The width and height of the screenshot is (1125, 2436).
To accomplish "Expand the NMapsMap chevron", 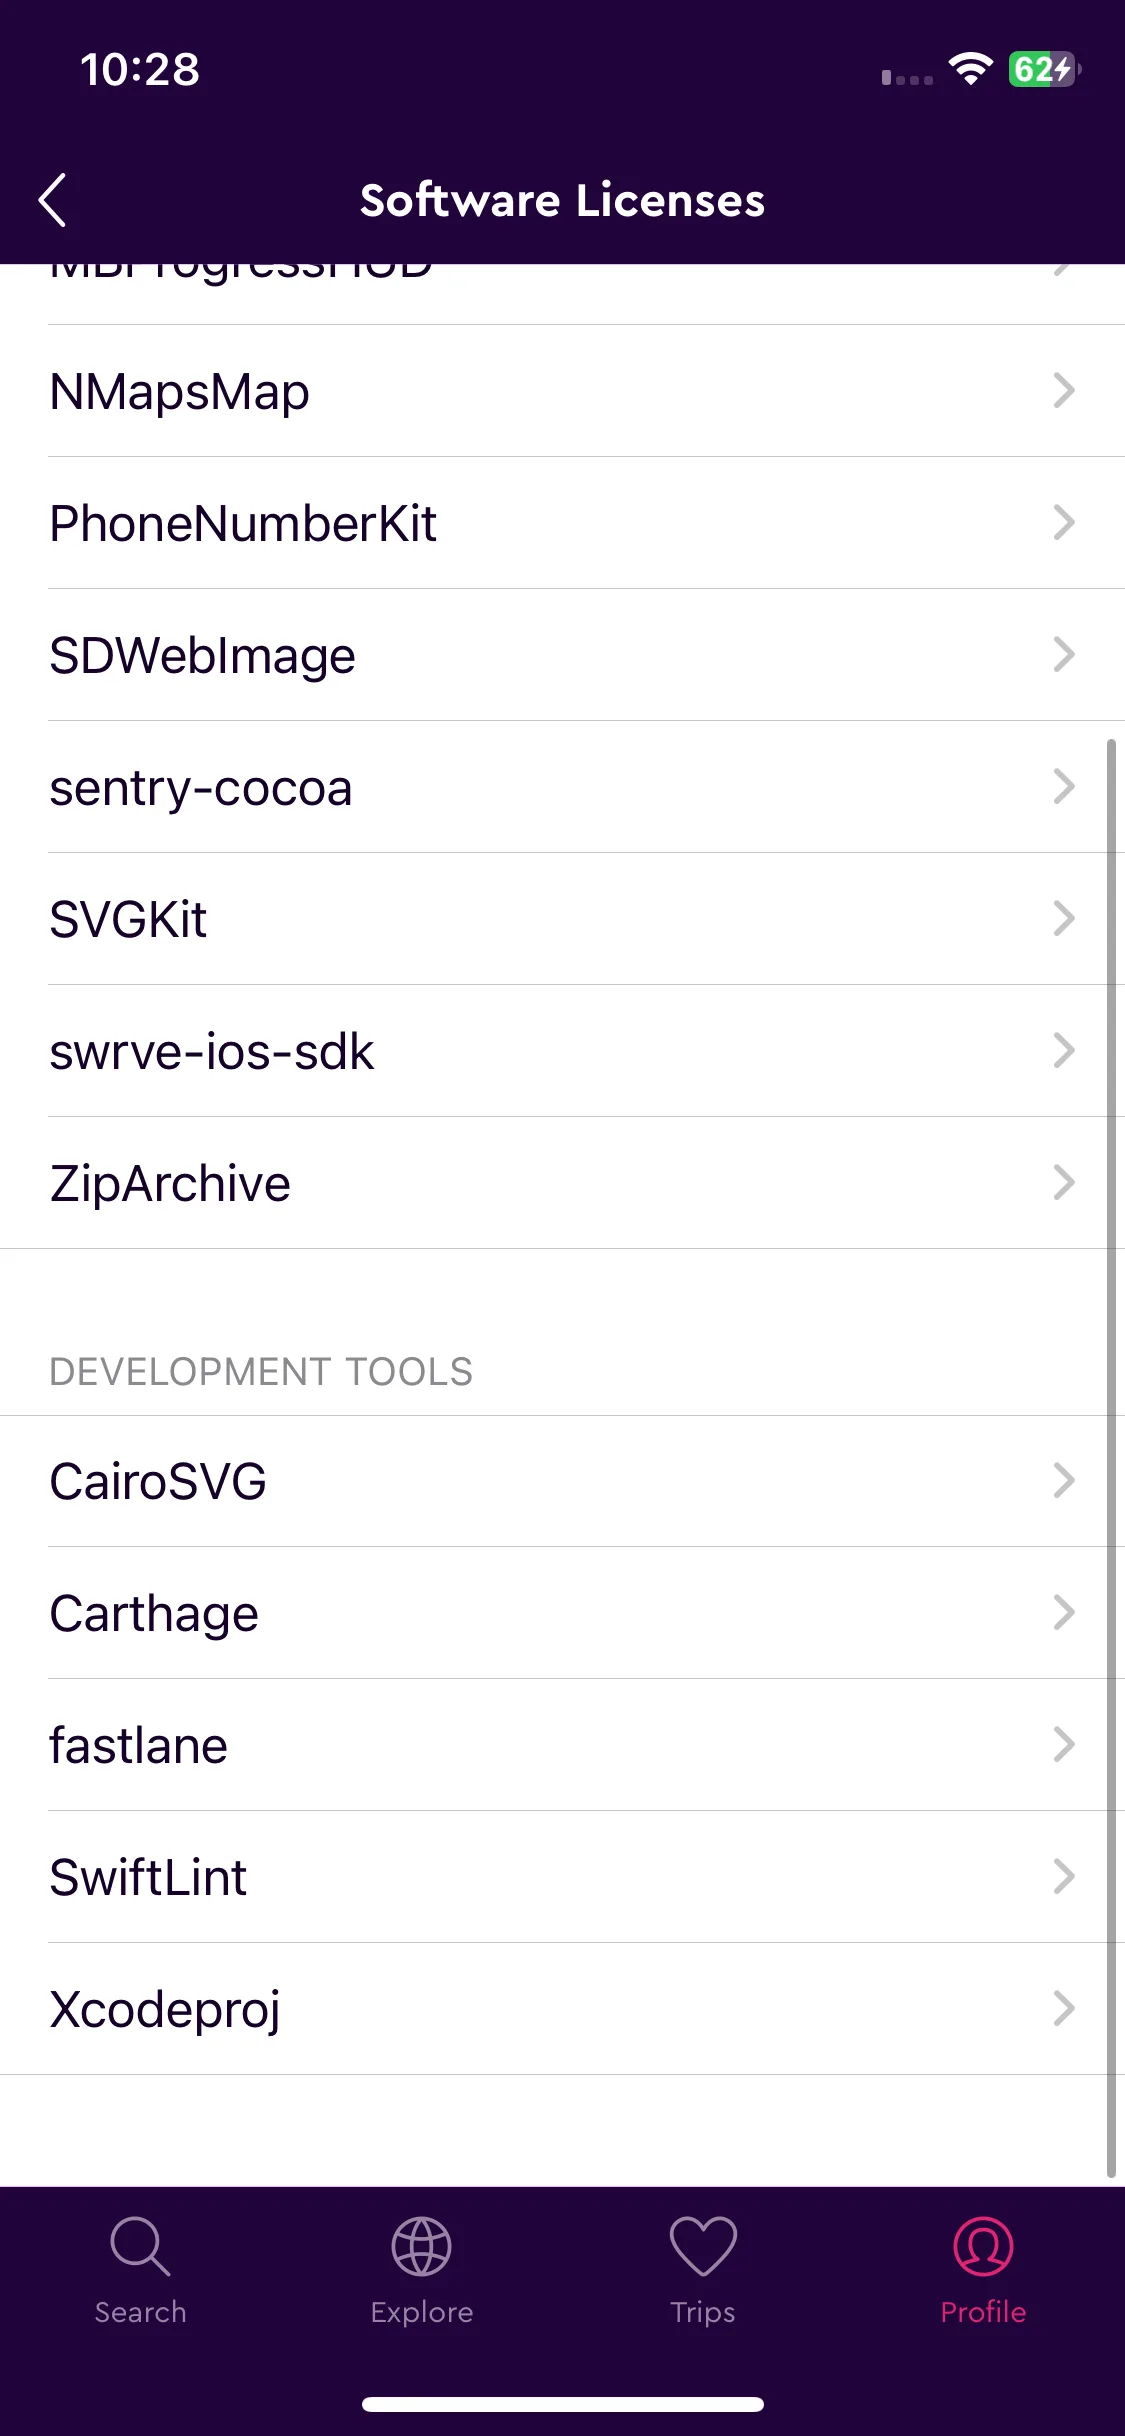I will click(1064, 390).
